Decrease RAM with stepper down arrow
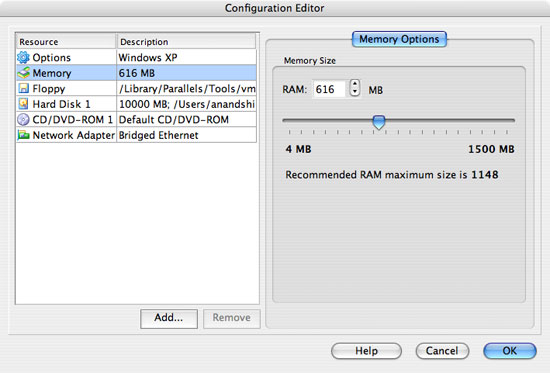 coord(355,92)
